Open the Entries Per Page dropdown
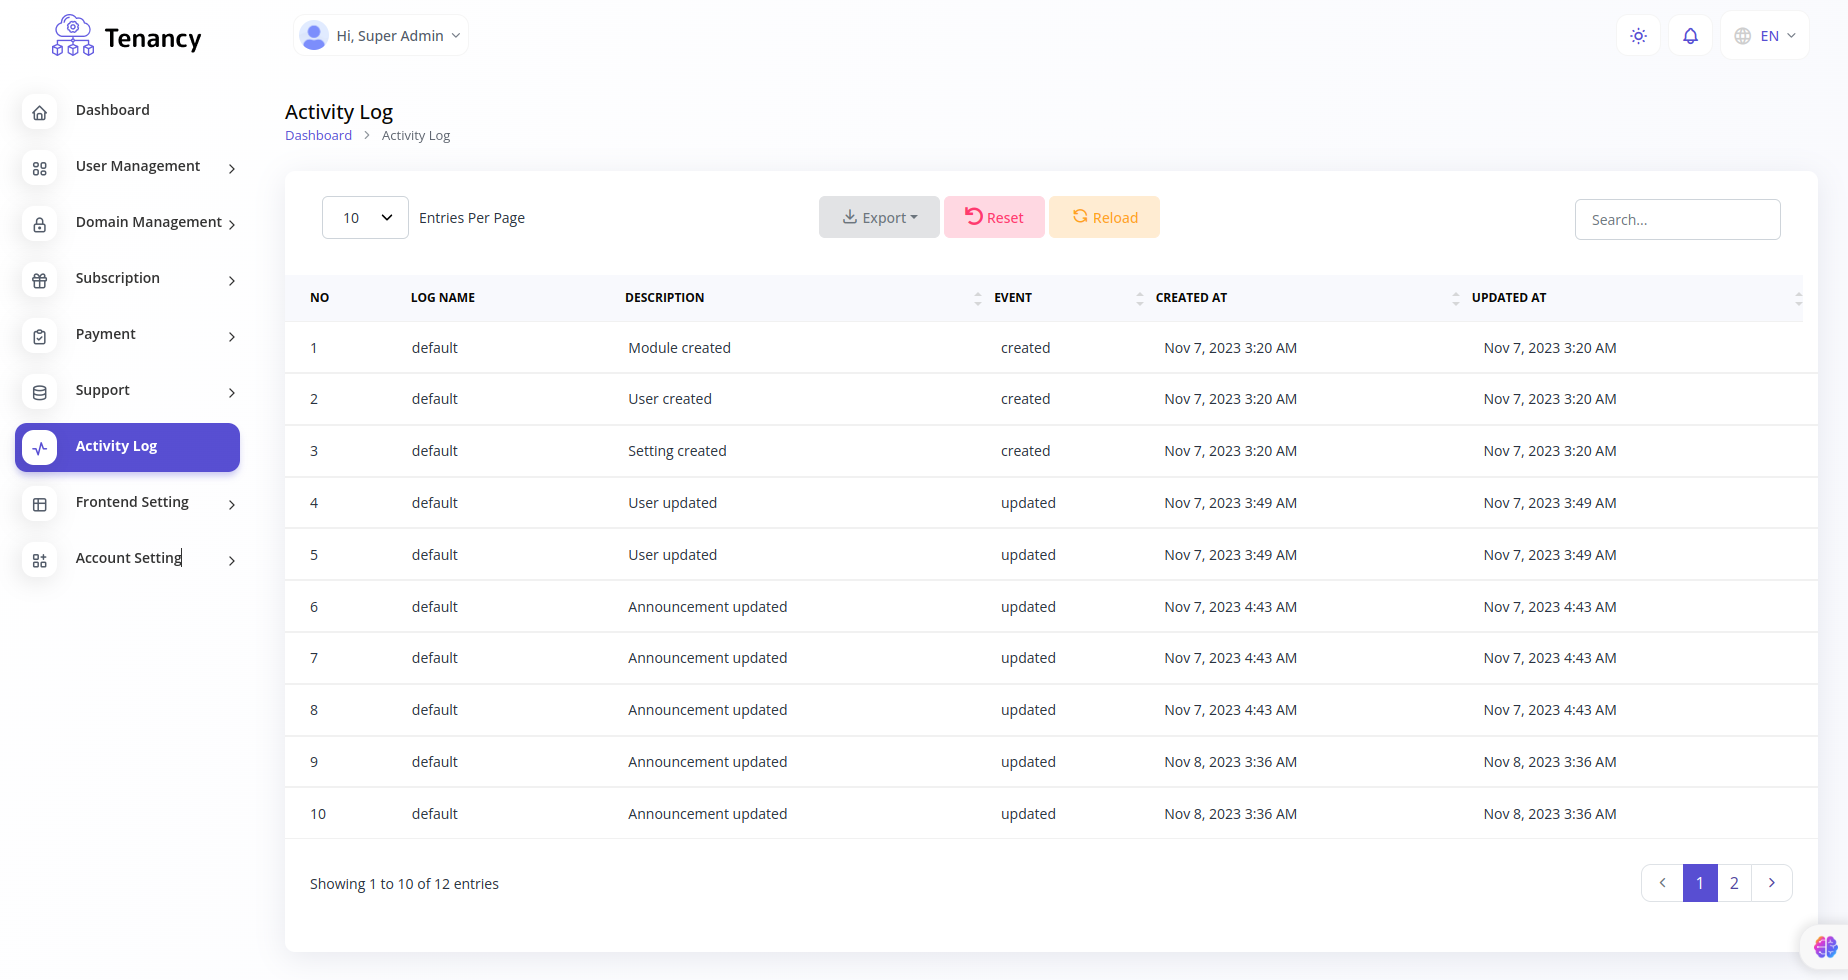Image resolution: width=1848 pixels, height=980 pixels. [365, 217]
